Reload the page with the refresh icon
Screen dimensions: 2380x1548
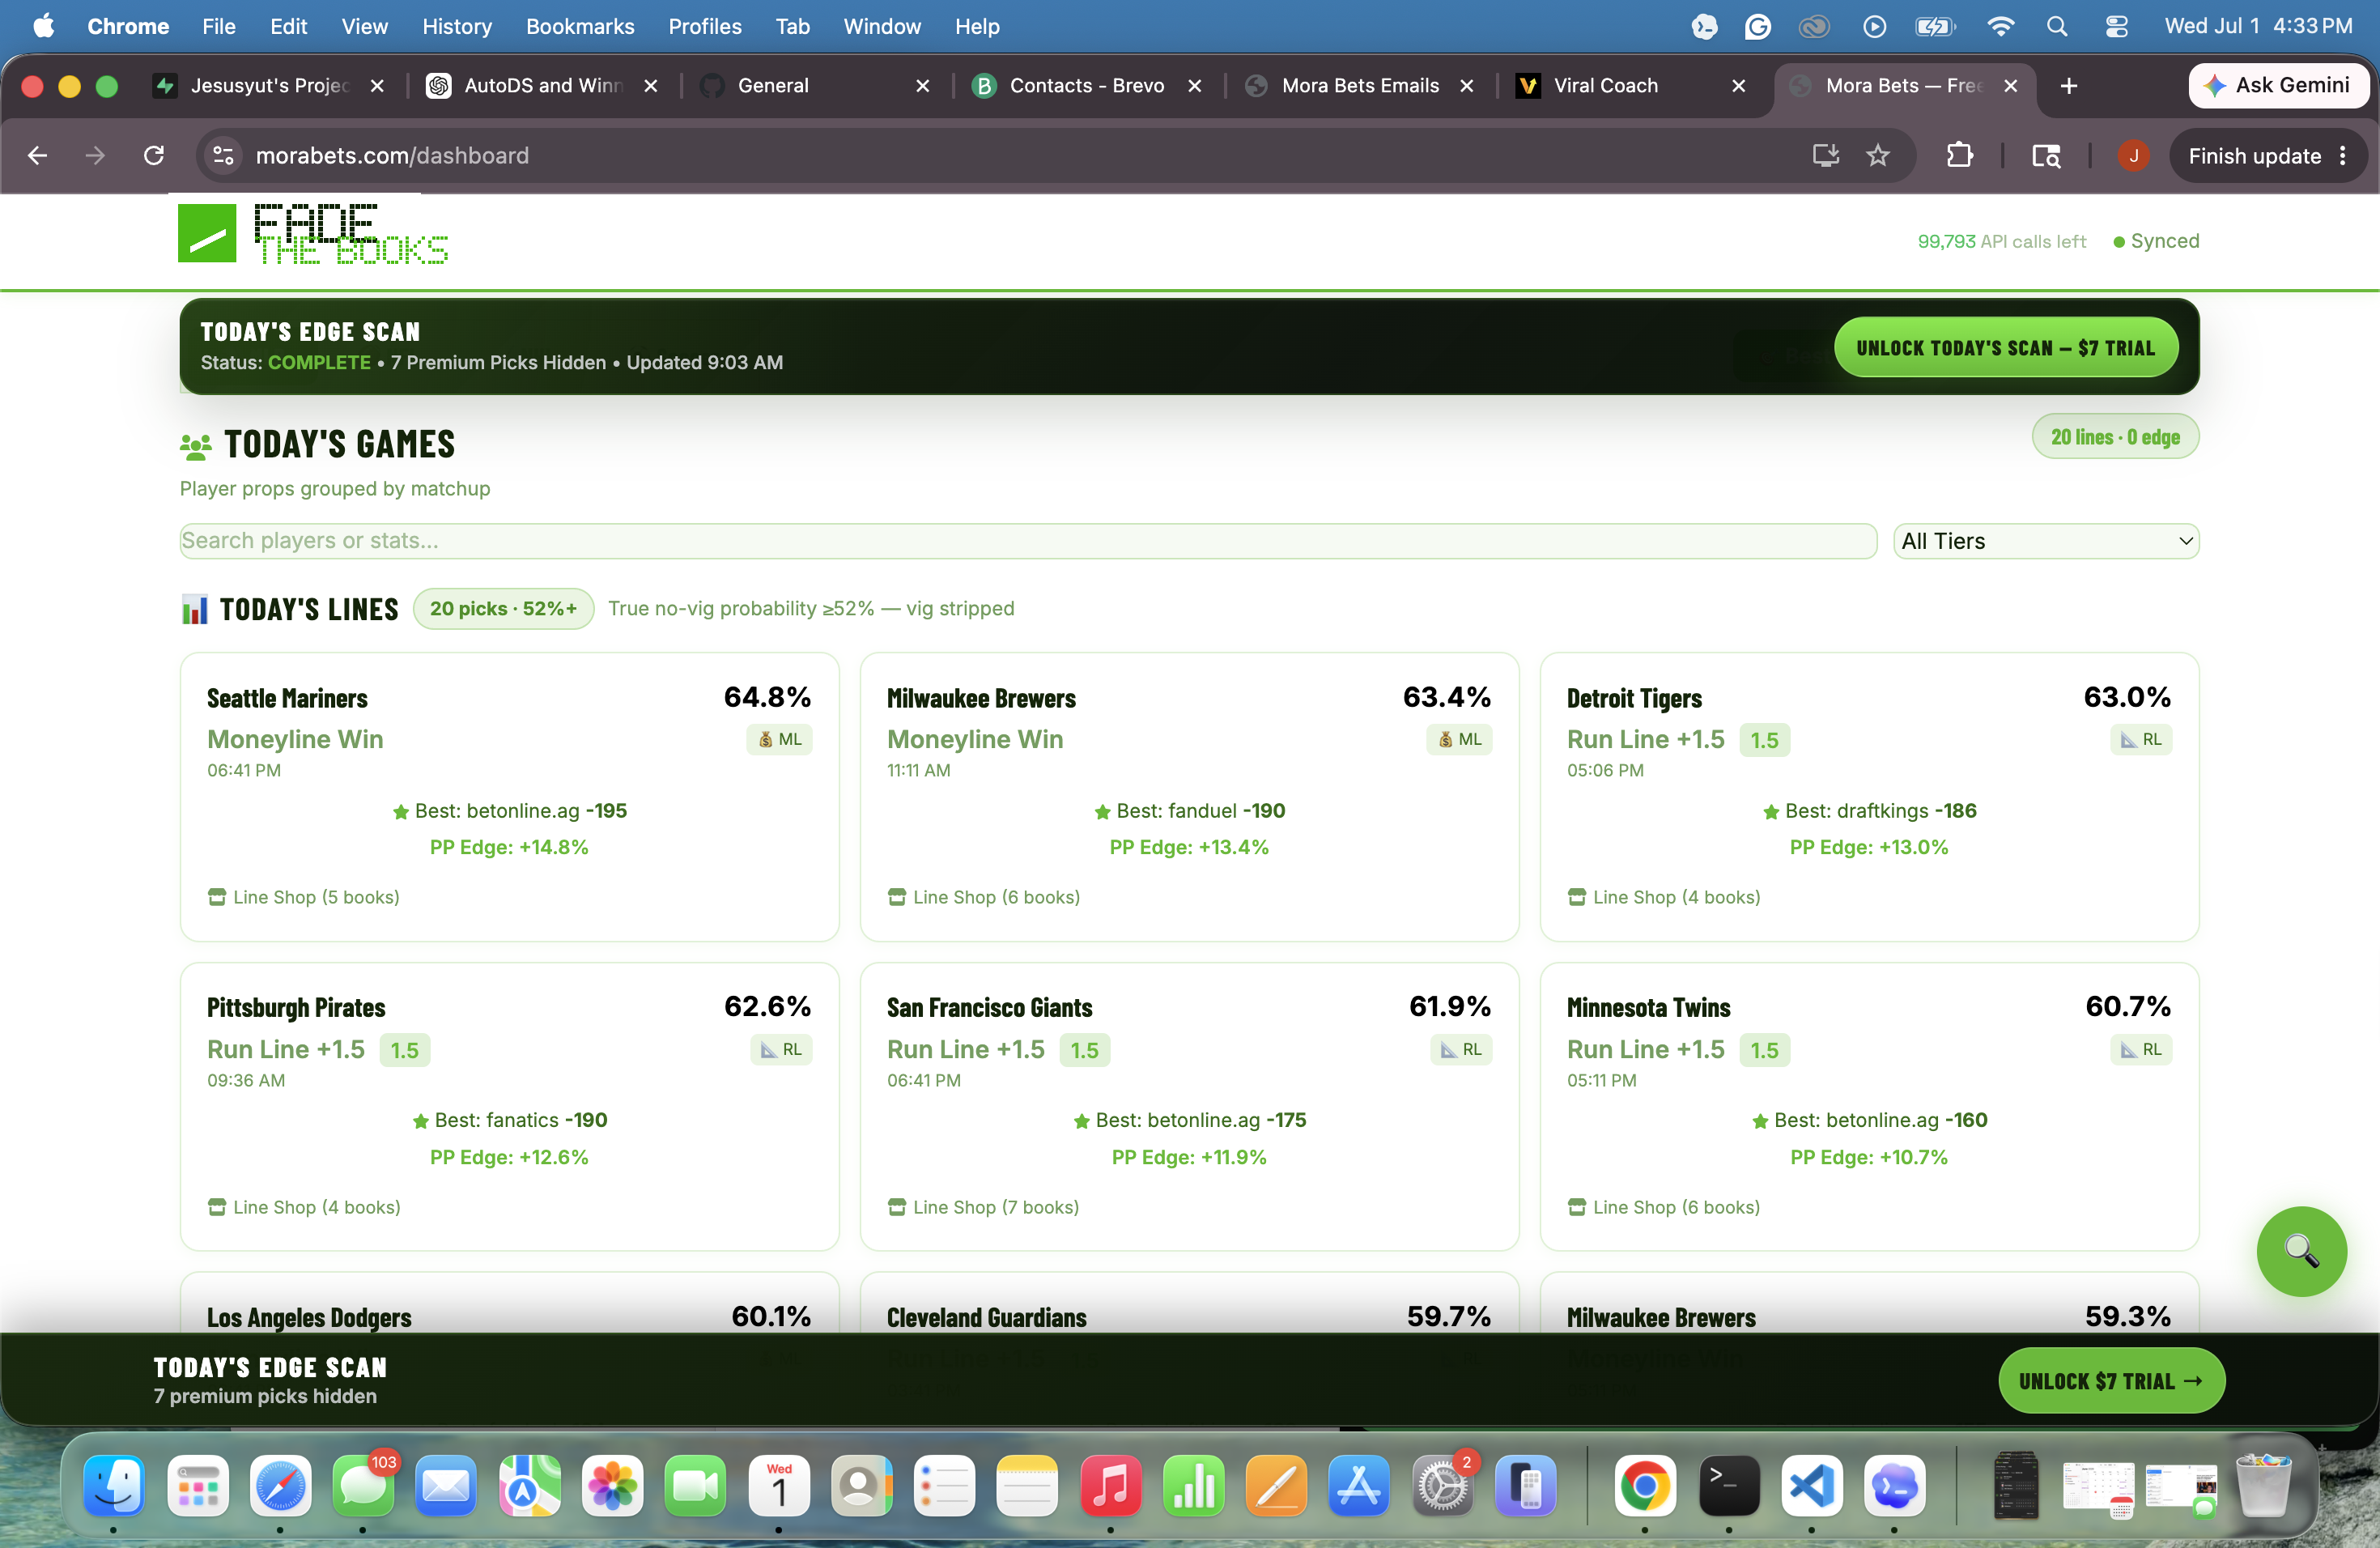click(153, 156)
